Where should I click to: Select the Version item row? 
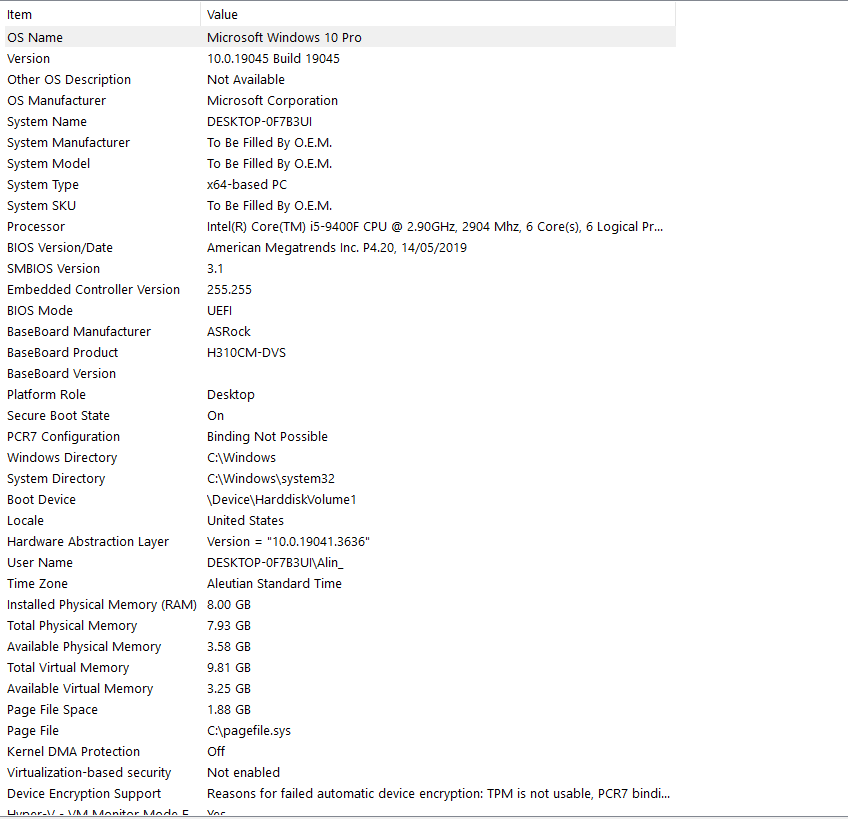340,58
